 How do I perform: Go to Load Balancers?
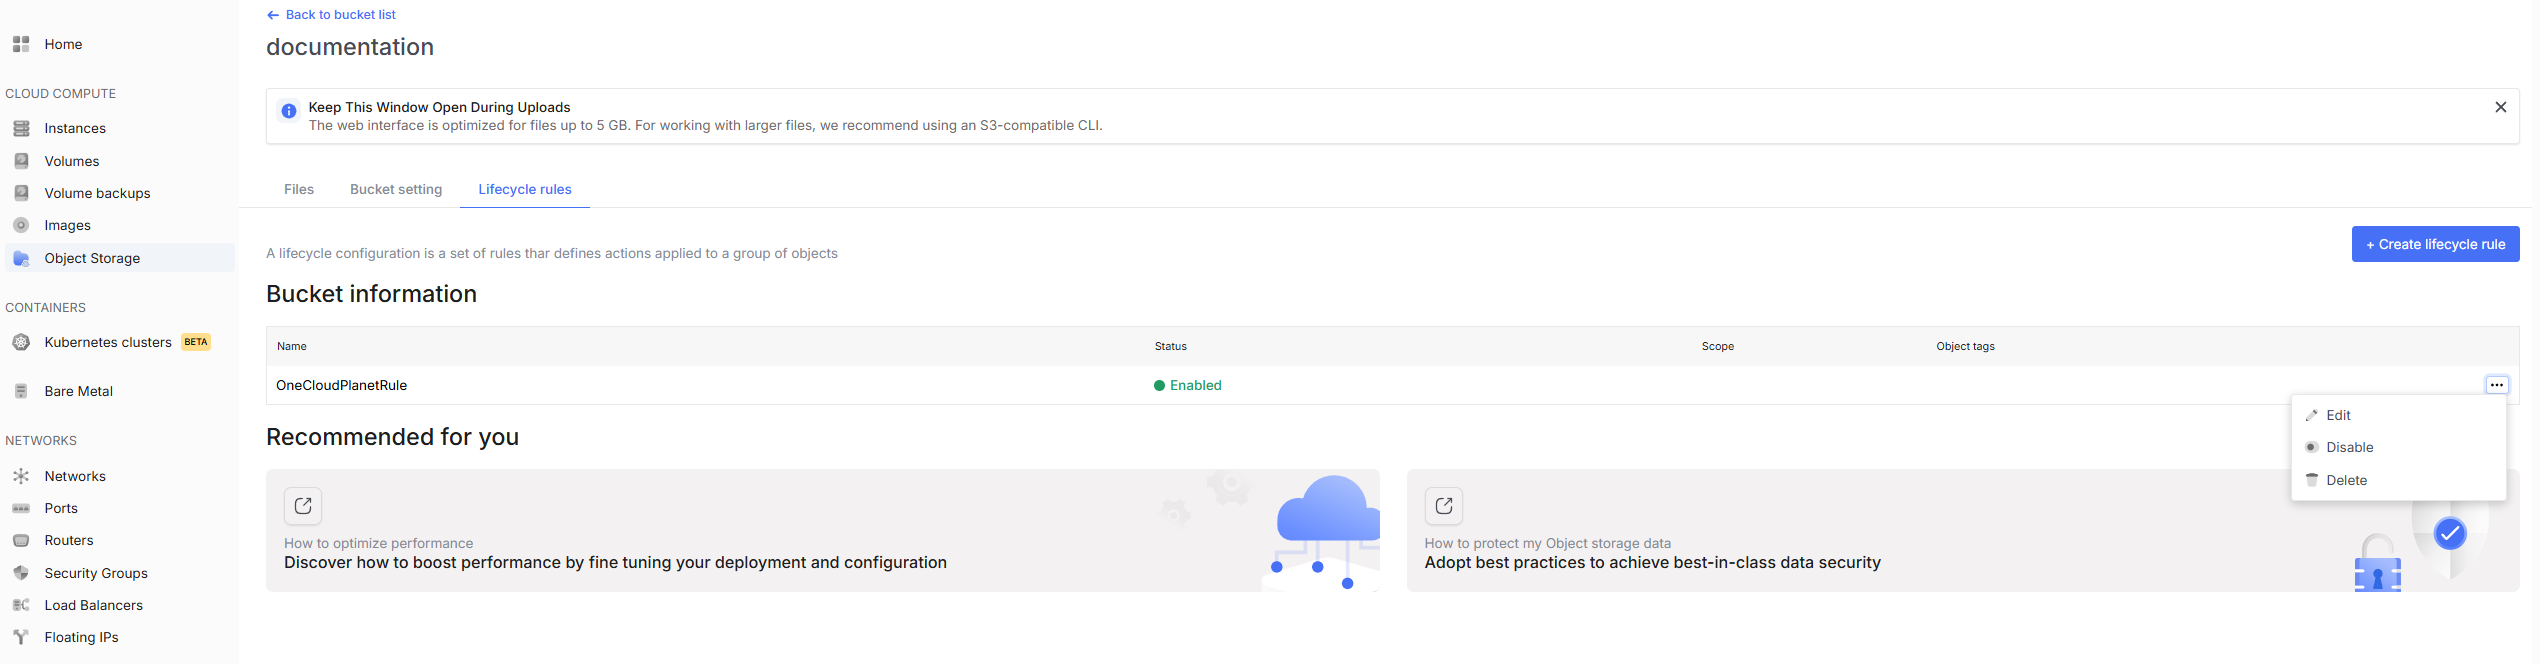pos(93,605)
